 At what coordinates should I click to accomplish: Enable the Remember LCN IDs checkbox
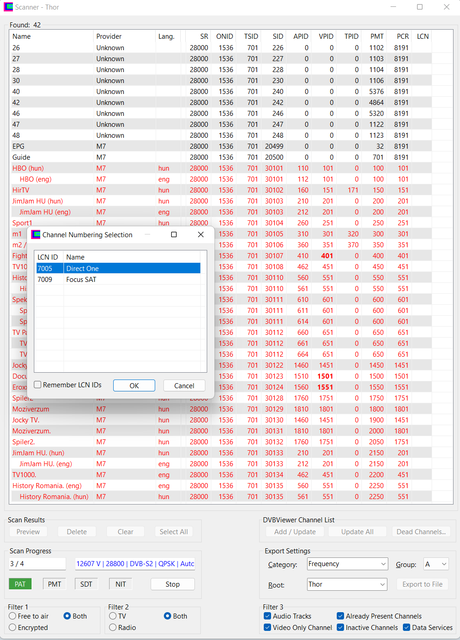(38, 385)
